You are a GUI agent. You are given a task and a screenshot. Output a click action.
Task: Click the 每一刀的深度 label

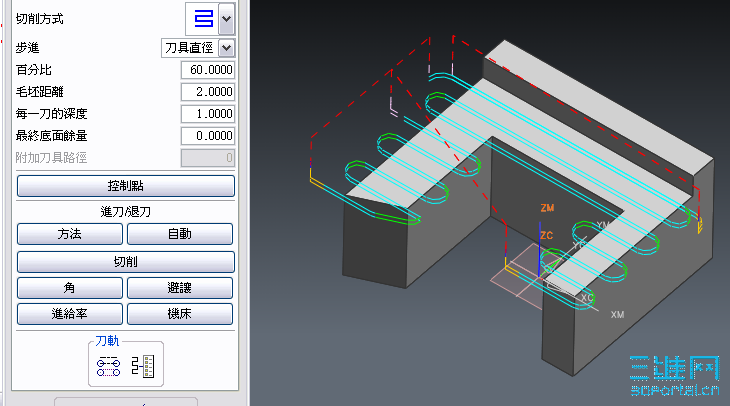click(x=51, y=114)
